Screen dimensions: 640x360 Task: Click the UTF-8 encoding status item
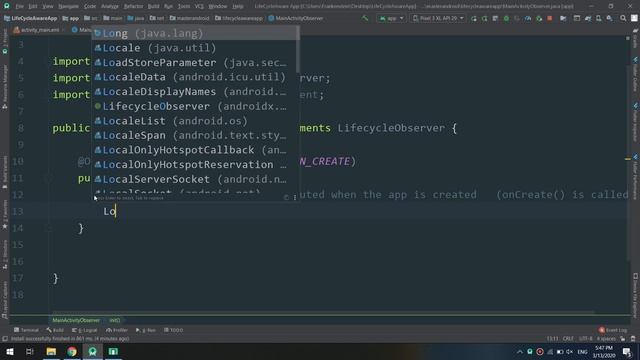coord(585,339)
